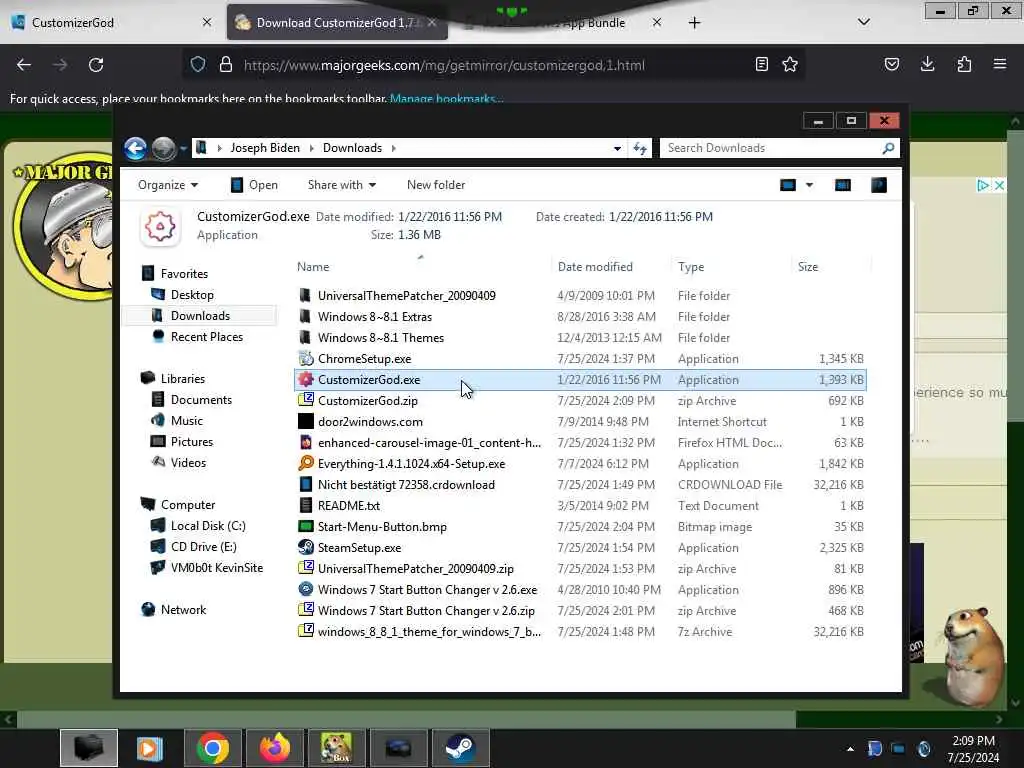The image size is (1024, 768).
Task: Open a new Firefox tab
Action: pyautogui.click(x=694, y=23)
